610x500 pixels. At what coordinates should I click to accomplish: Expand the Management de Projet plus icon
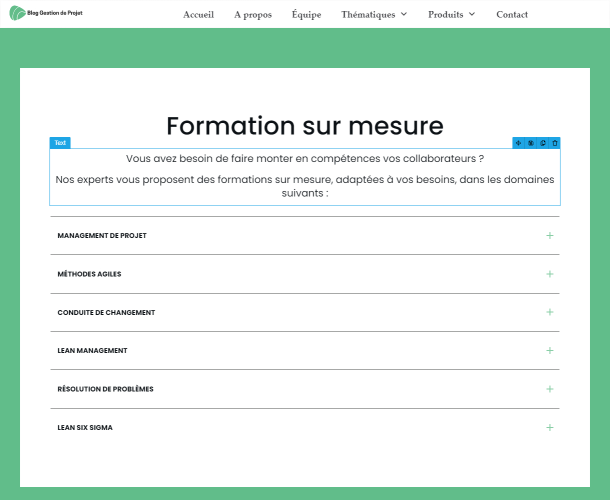tap(549, 235)
